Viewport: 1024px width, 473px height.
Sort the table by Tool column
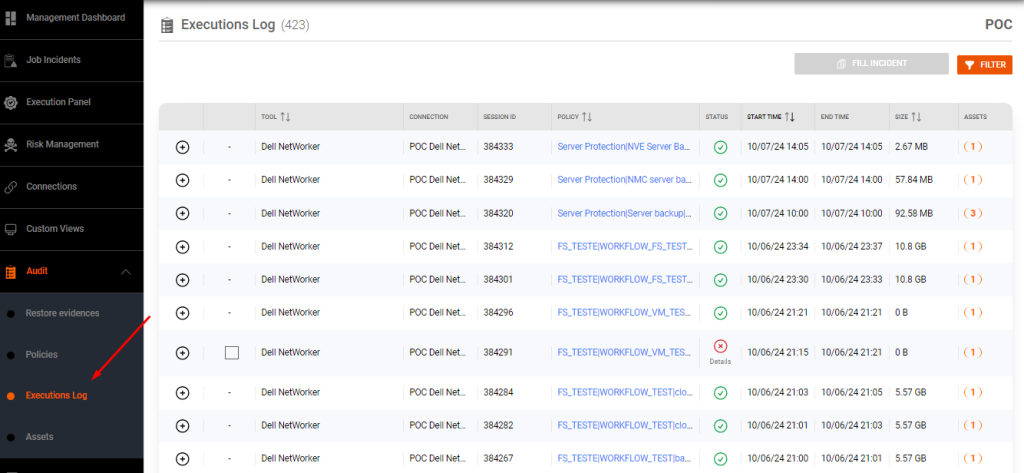pos(285,117)
